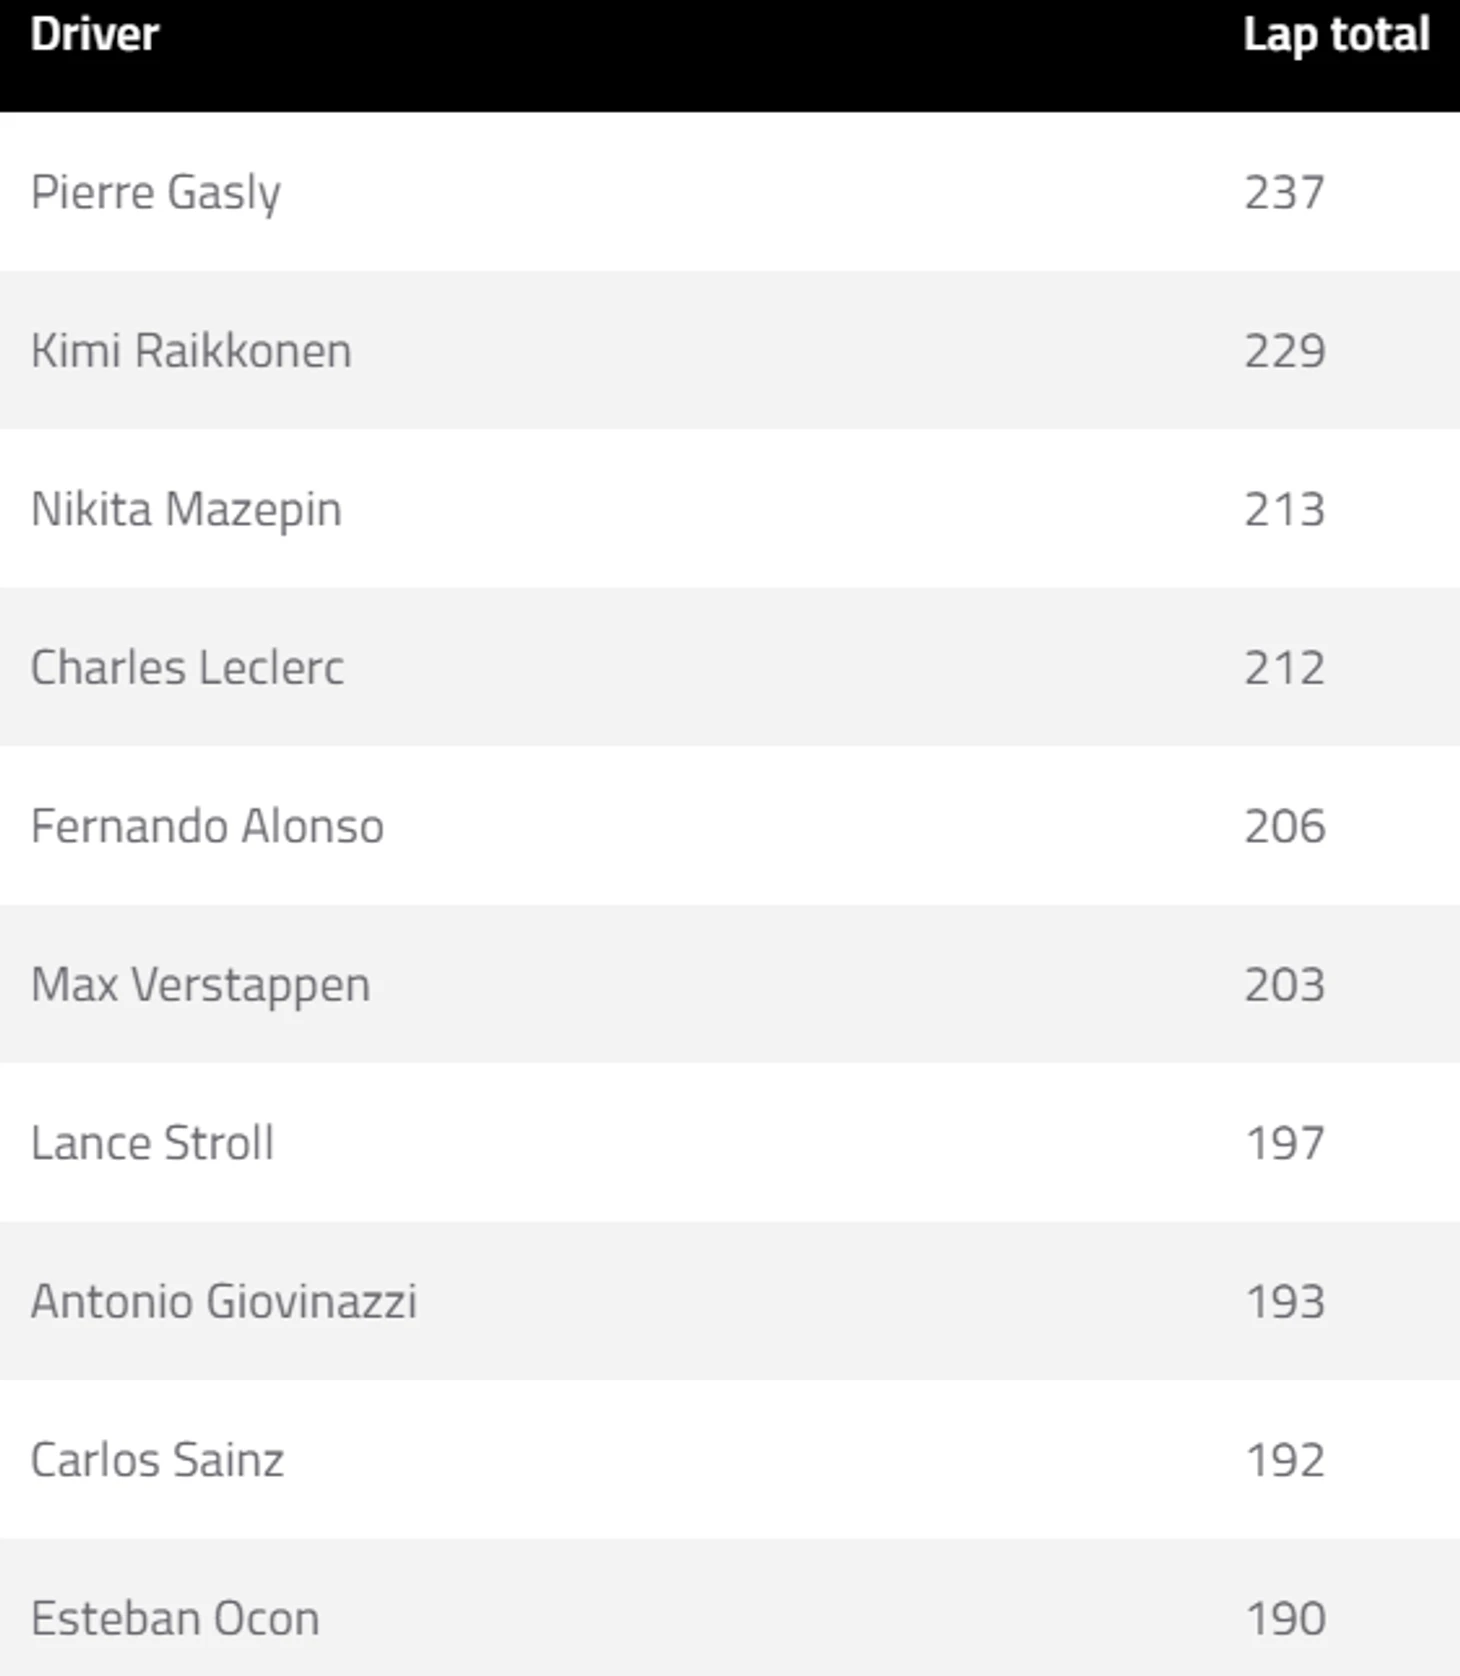Click Pierre Gasly's lap total 237
The height and width of the screenshot is (1676, 1460).
tap(1285, 192)
